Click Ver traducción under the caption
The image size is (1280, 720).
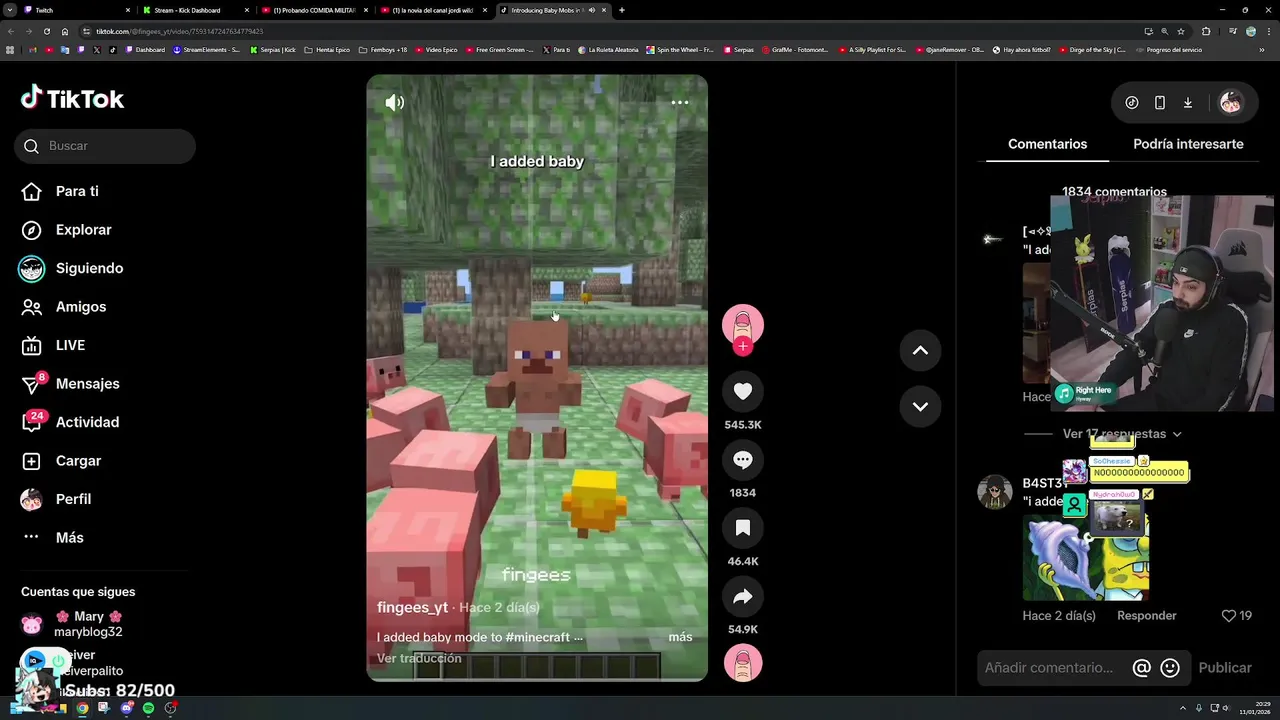[419, 658]
